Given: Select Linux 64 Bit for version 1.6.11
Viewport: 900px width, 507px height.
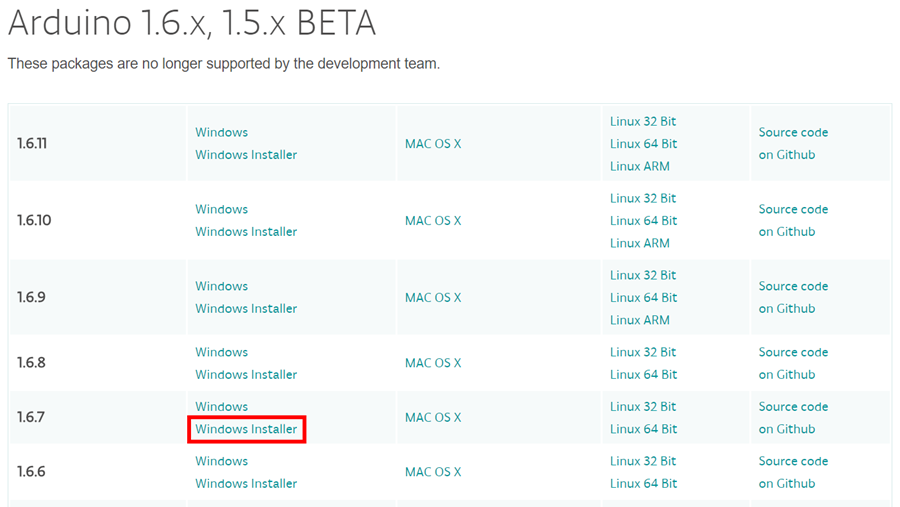Looking at the screenshot, I should pyautogui.click(x=643, y=144).
